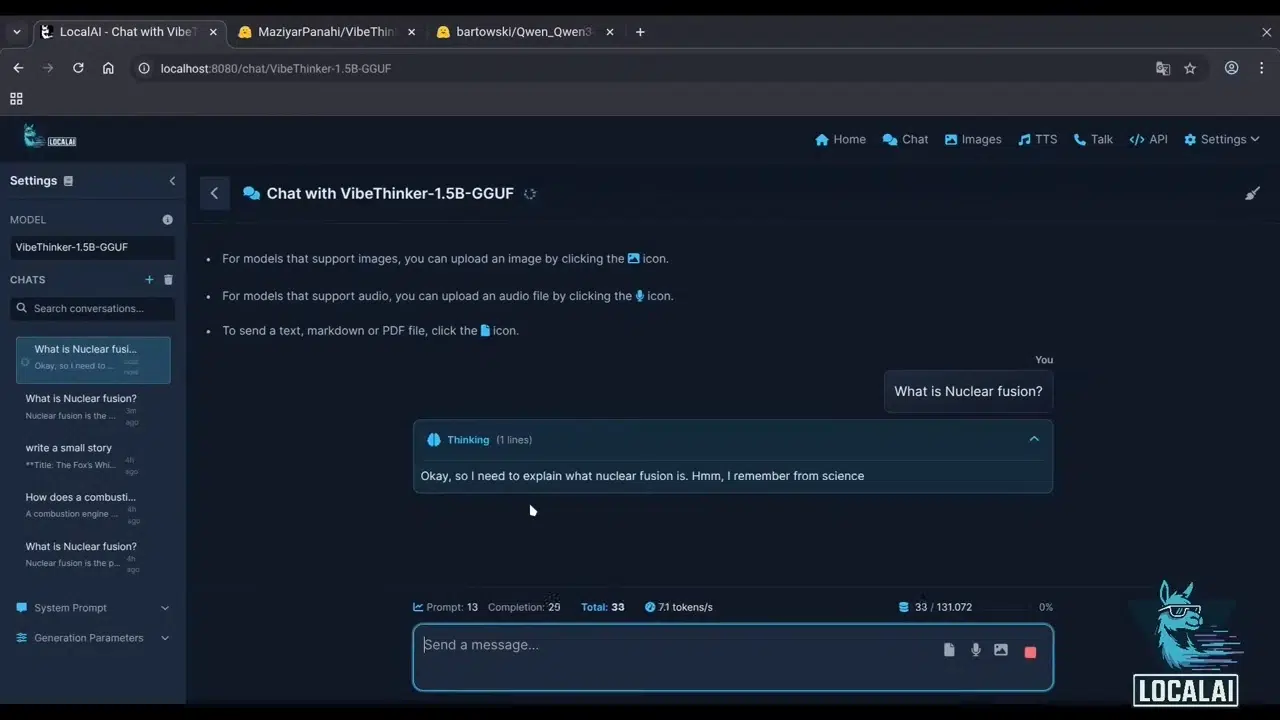Open the 'How does a combusti...' conversation
Viewport: 1280px width, 720px height.
[93, 506]
